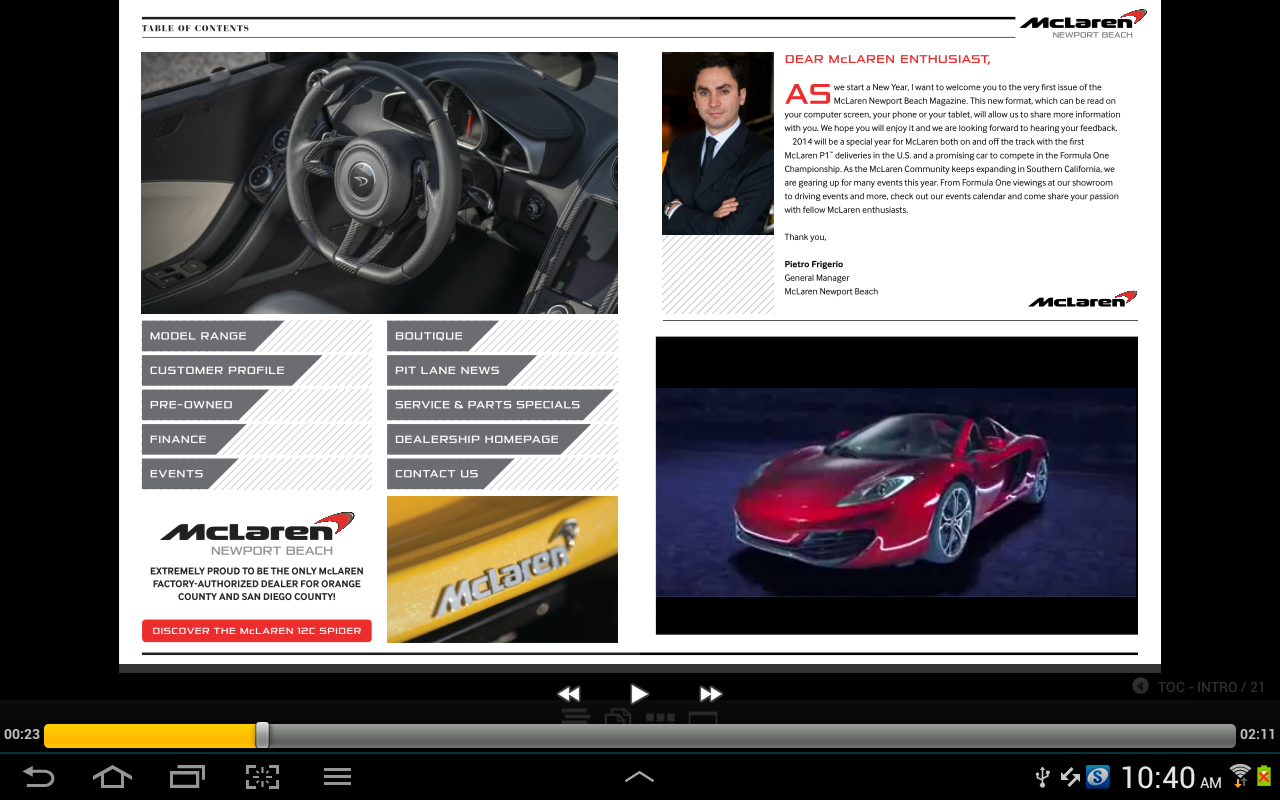Open the Android menu icon
The height and width of the screenshot is (800, 1280).
click(337, 777)
